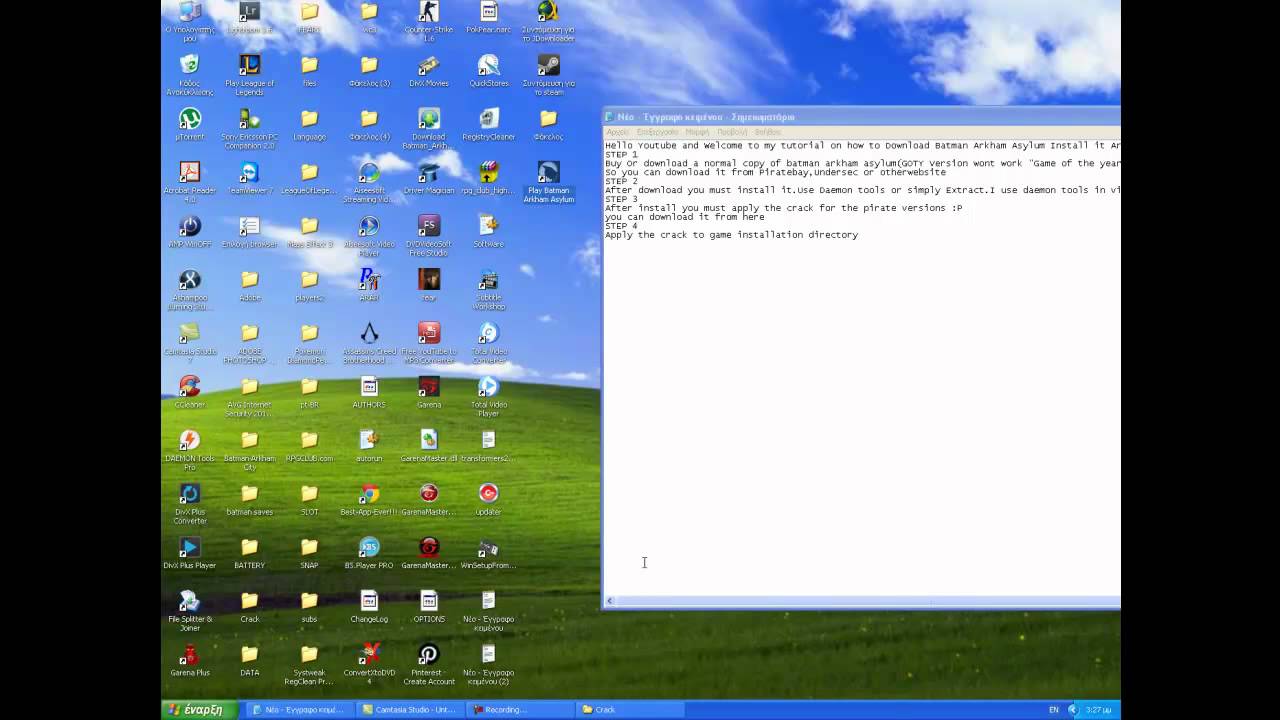Viewport: 1280px width, 720px height.
Task: Click the taskbar clock showing 3:27
Action: point(1098,710)
